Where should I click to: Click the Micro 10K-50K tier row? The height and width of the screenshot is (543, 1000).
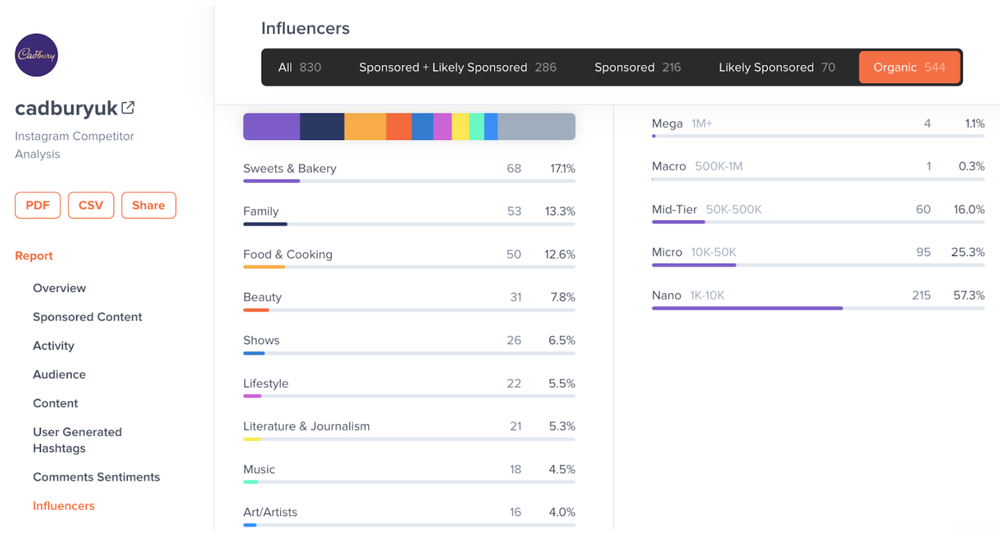click(818, 255)
